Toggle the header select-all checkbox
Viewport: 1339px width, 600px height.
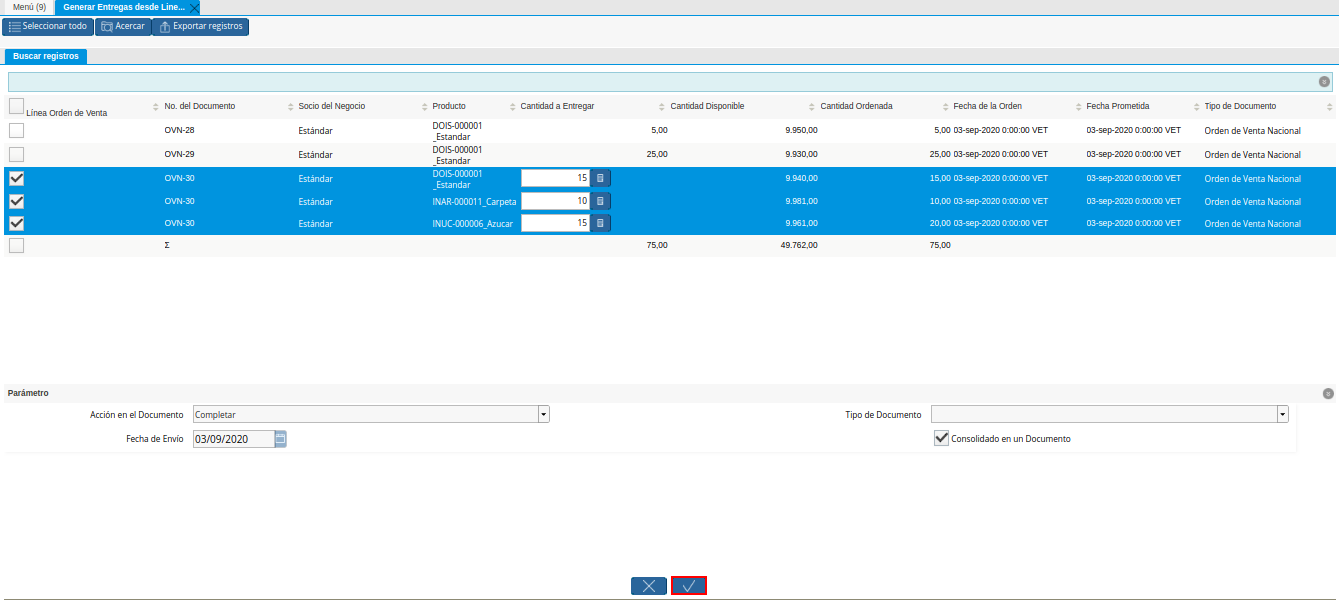click(16, 105)
